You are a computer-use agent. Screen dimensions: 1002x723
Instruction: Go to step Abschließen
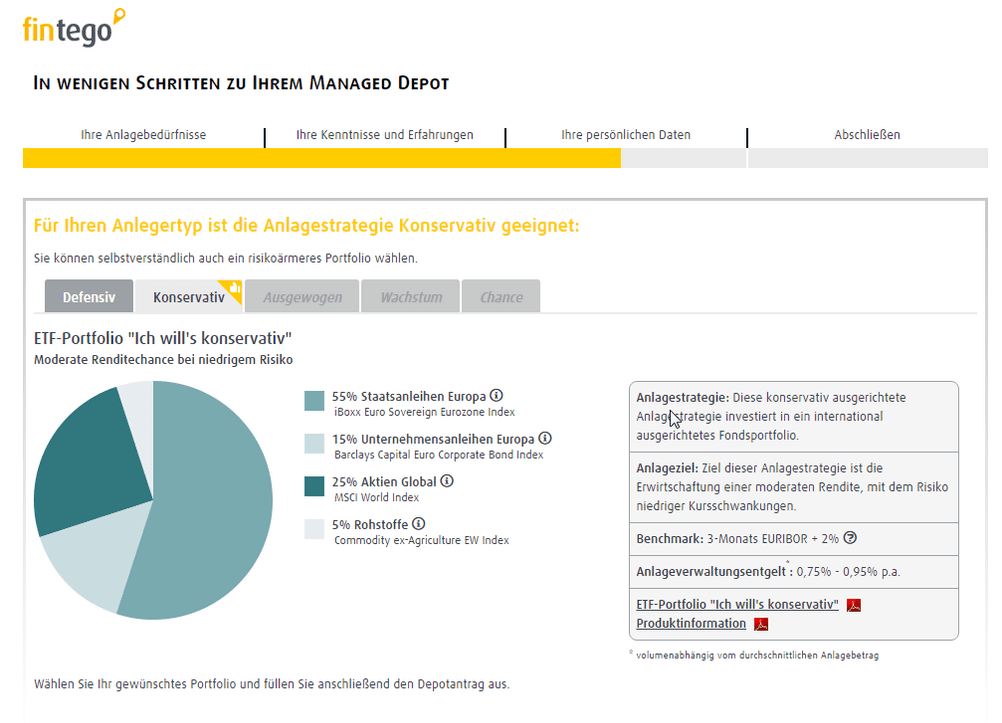pyautogui.click(x=867, y=135)
